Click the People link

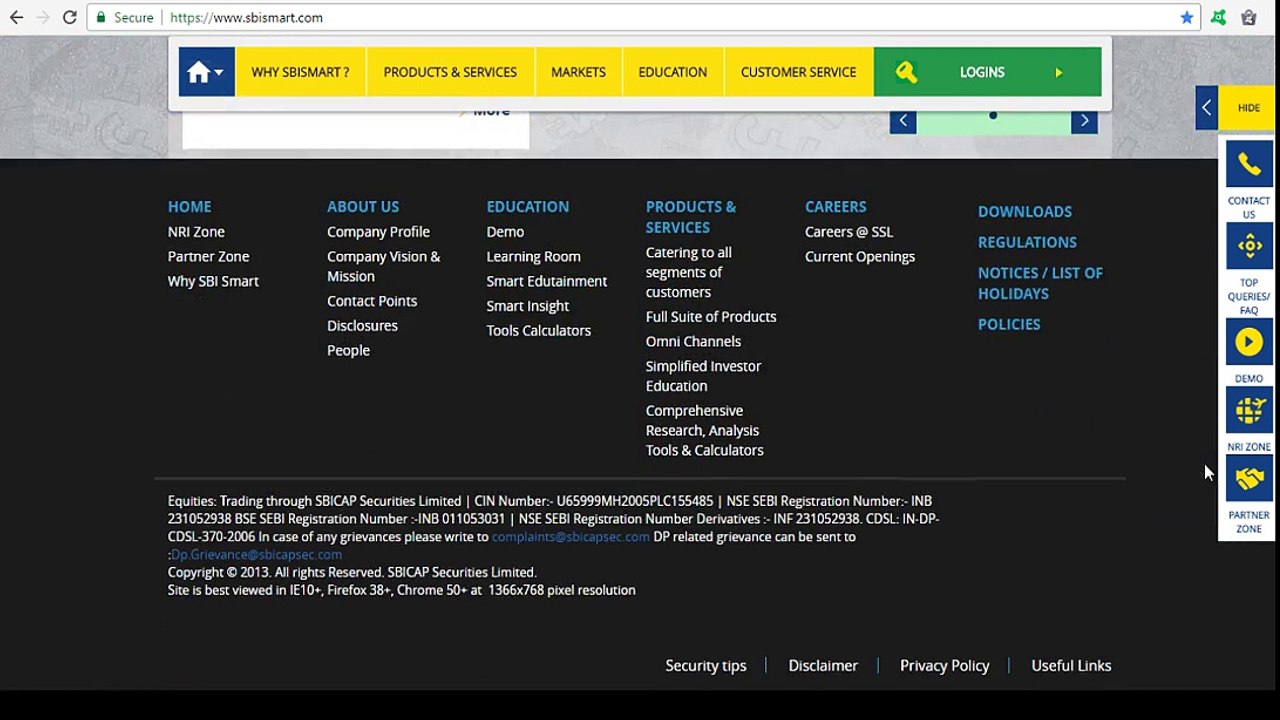[x=348, y=351]
